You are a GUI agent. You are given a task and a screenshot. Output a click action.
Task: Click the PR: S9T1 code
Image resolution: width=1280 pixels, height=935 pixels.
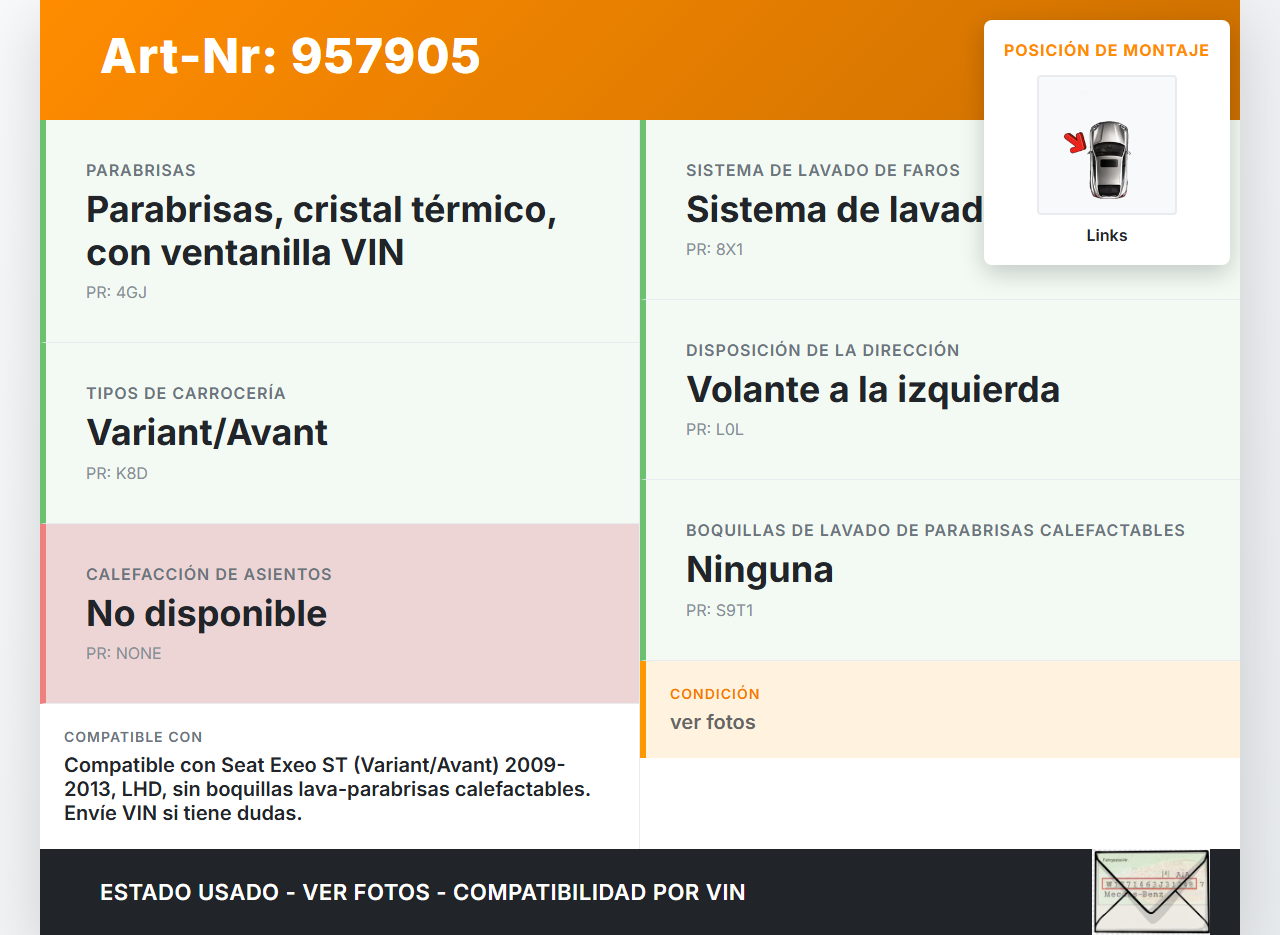(720, 610)
